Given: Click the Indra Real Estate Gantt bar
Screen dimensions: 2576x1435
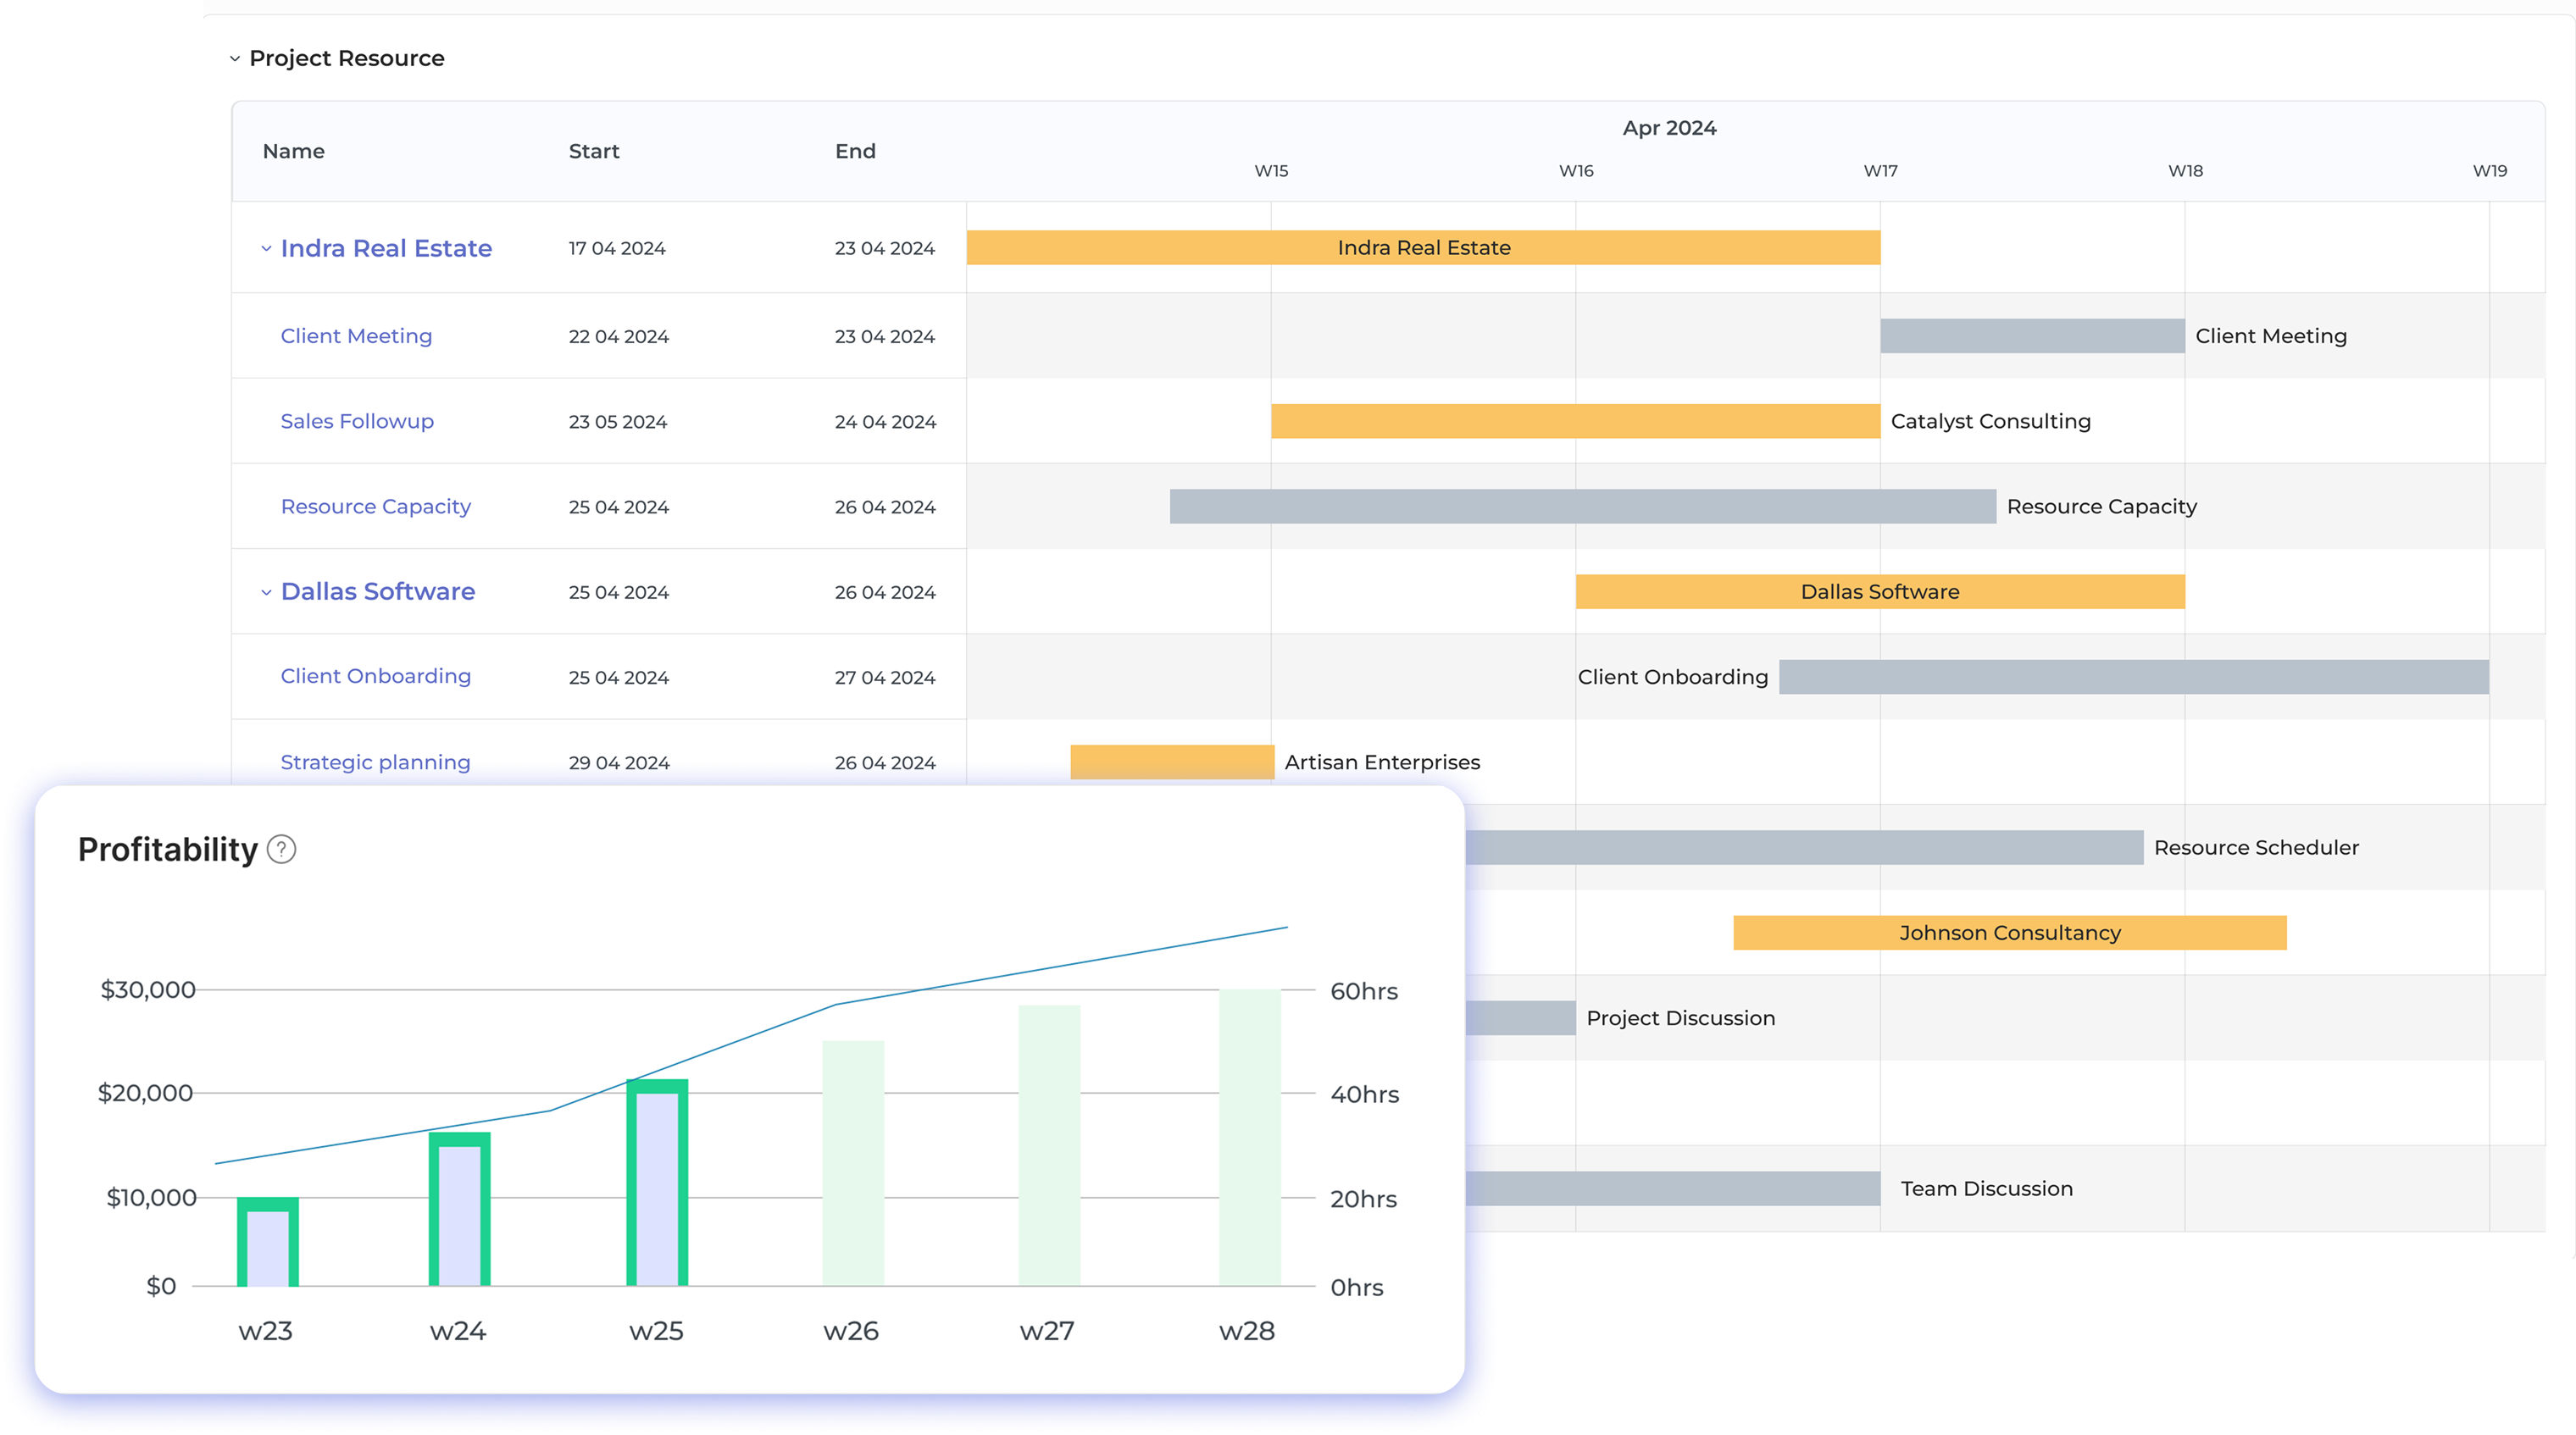Looking at the screenshot, I should pyautogui.click(x=1422, y=248).
